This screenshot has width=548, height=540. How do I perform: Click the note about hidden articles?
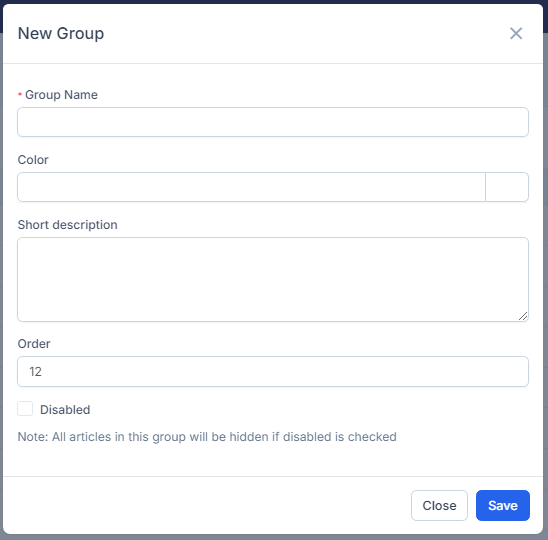(x=207, y=437)
